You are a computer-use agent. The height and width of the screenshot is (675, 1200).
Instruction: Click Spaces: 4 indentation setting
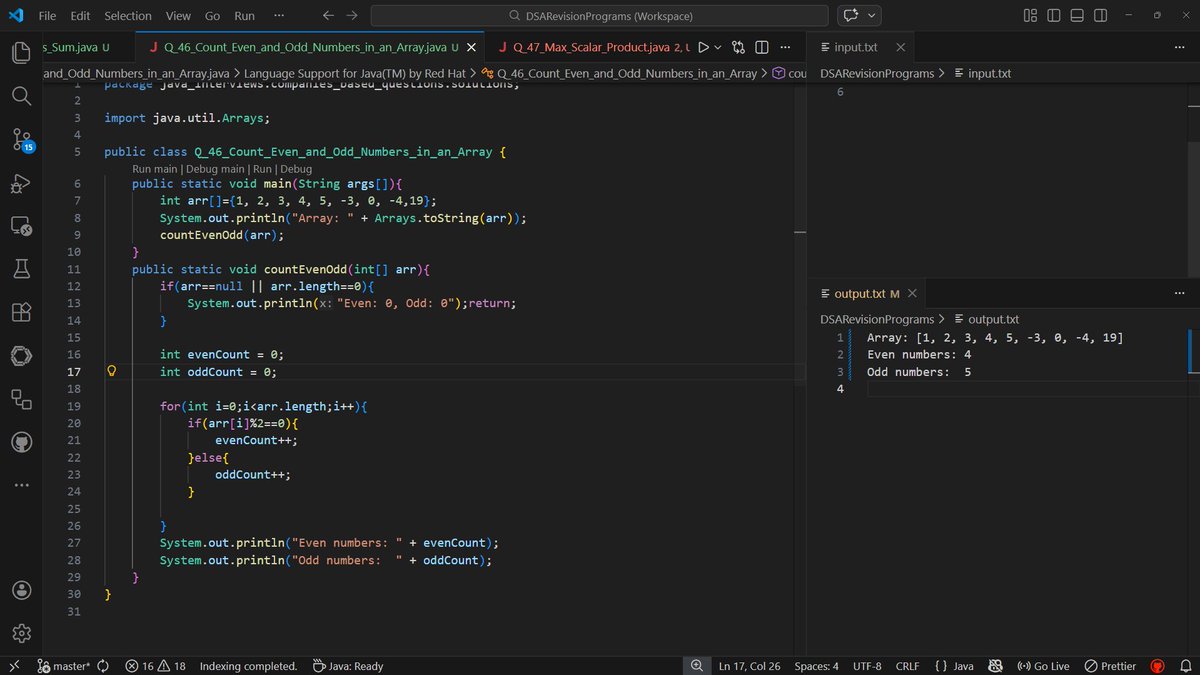[x=816, y=666]
